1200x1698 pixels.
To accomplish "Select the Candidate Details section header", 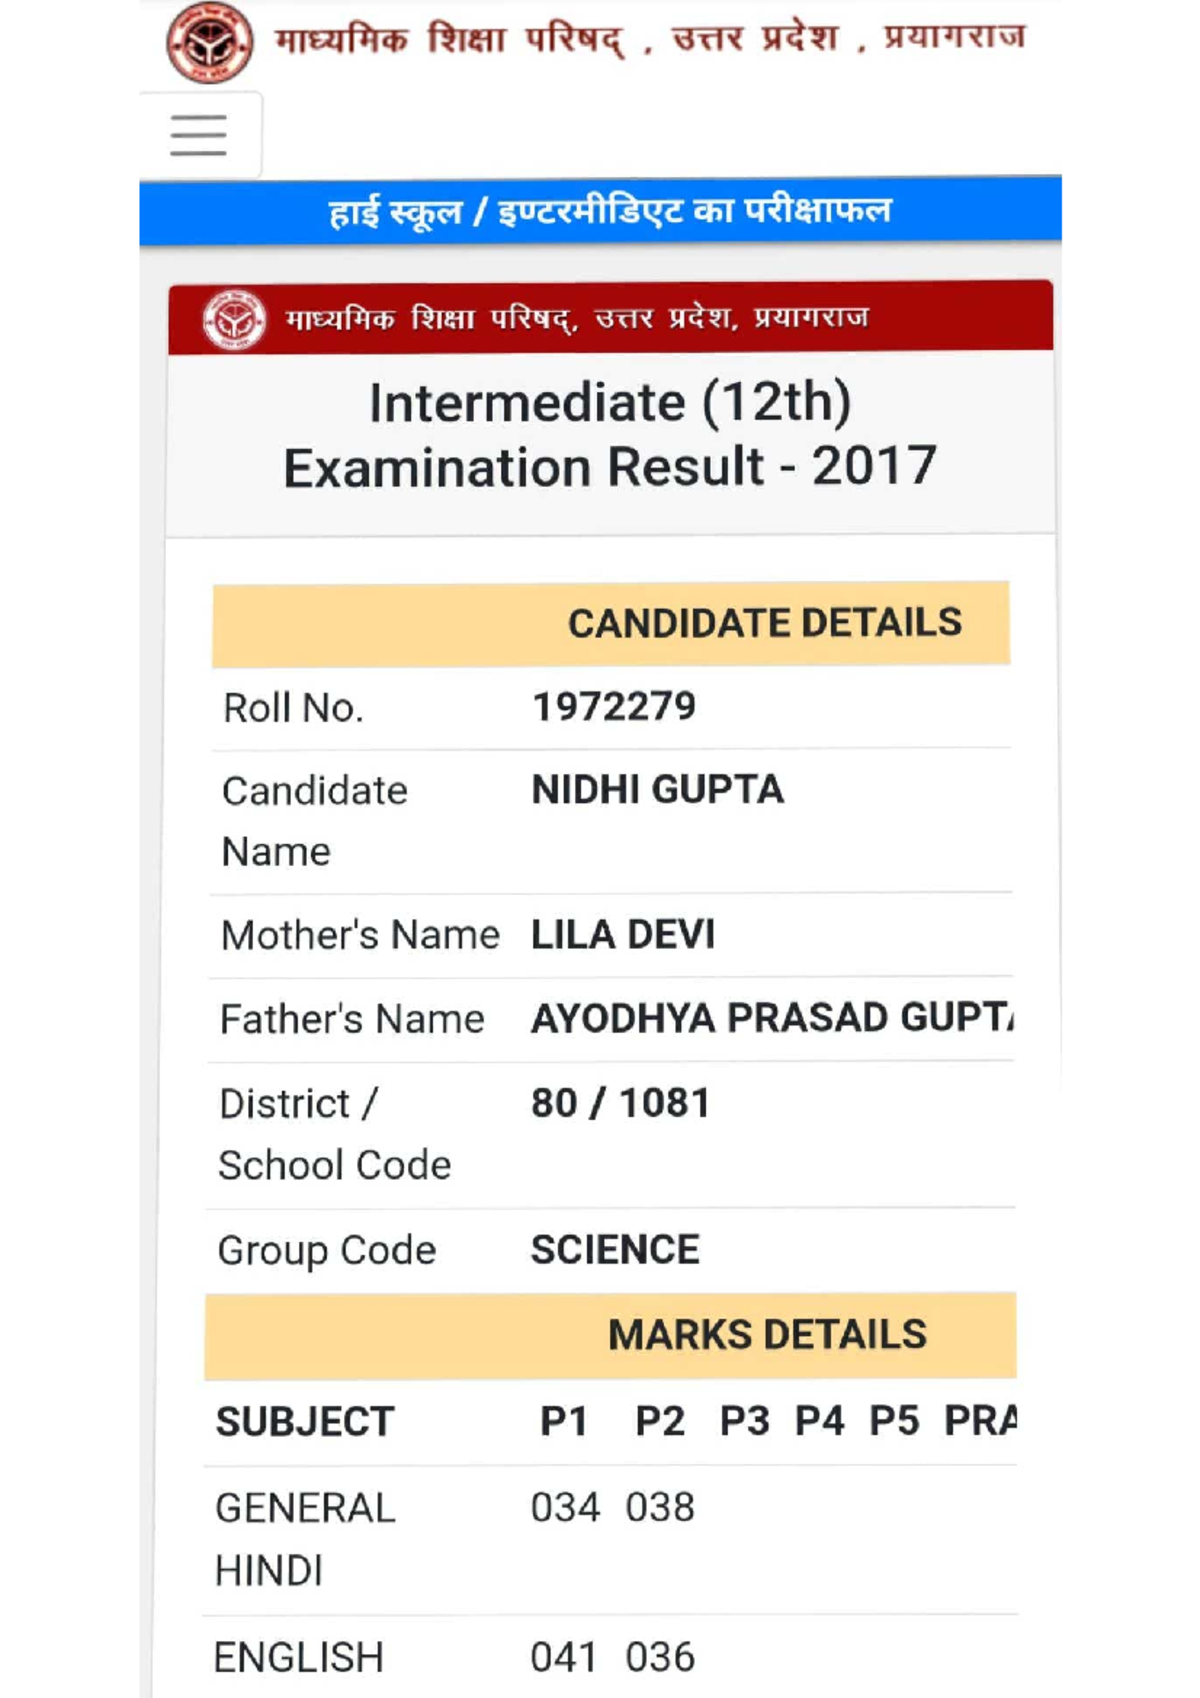I will 764,623.
